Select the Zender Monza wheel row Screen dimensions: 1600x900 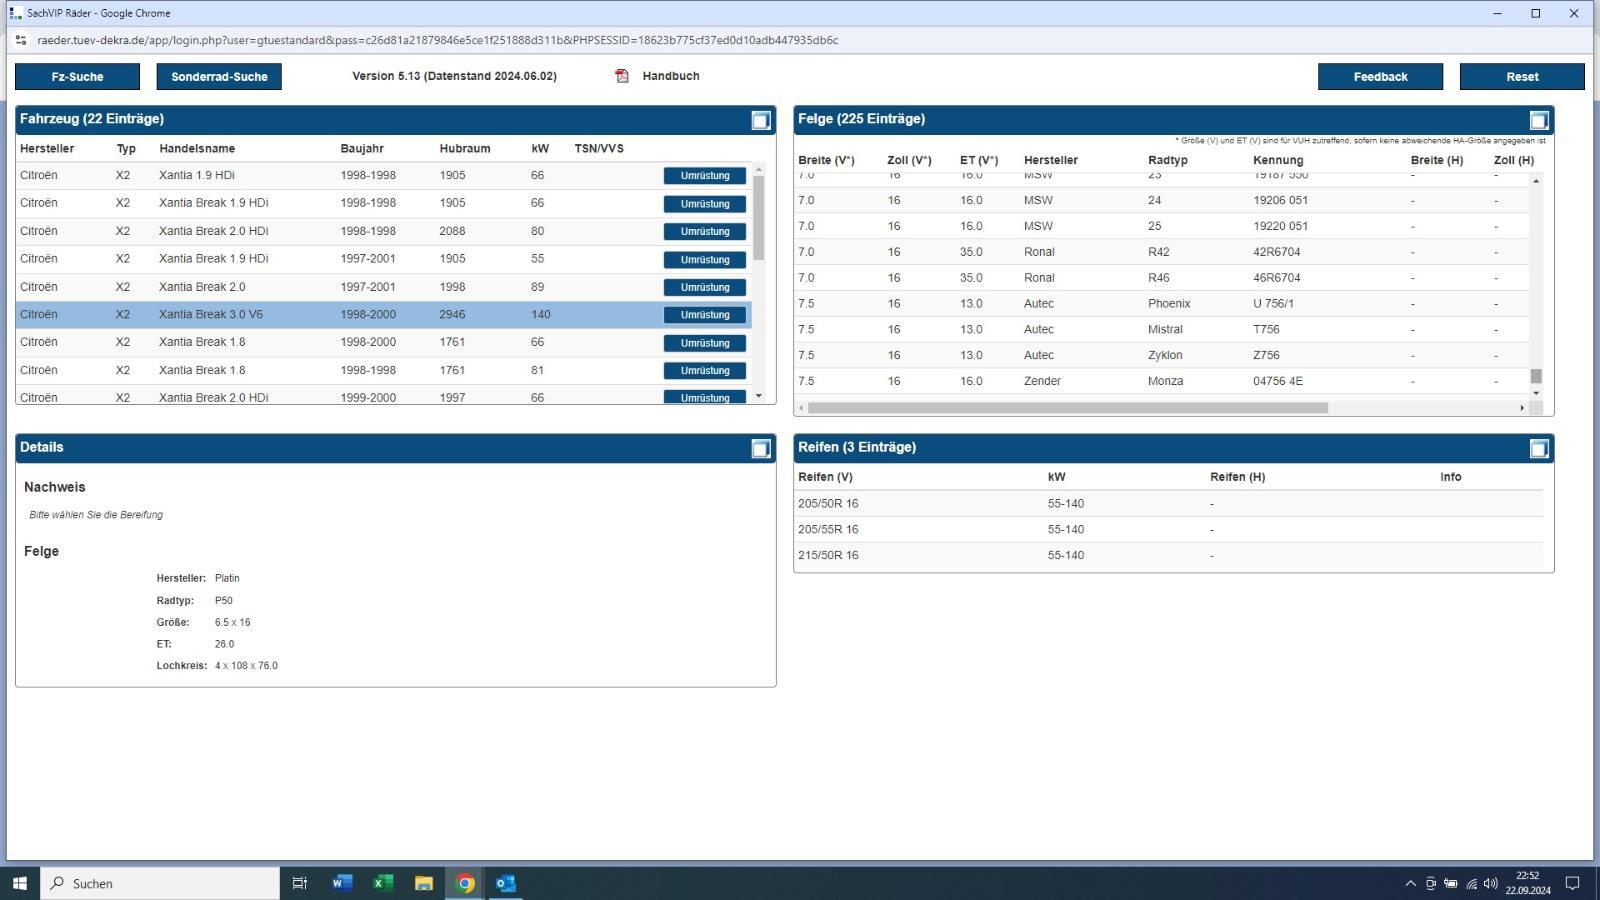(x=1161, y=382)
